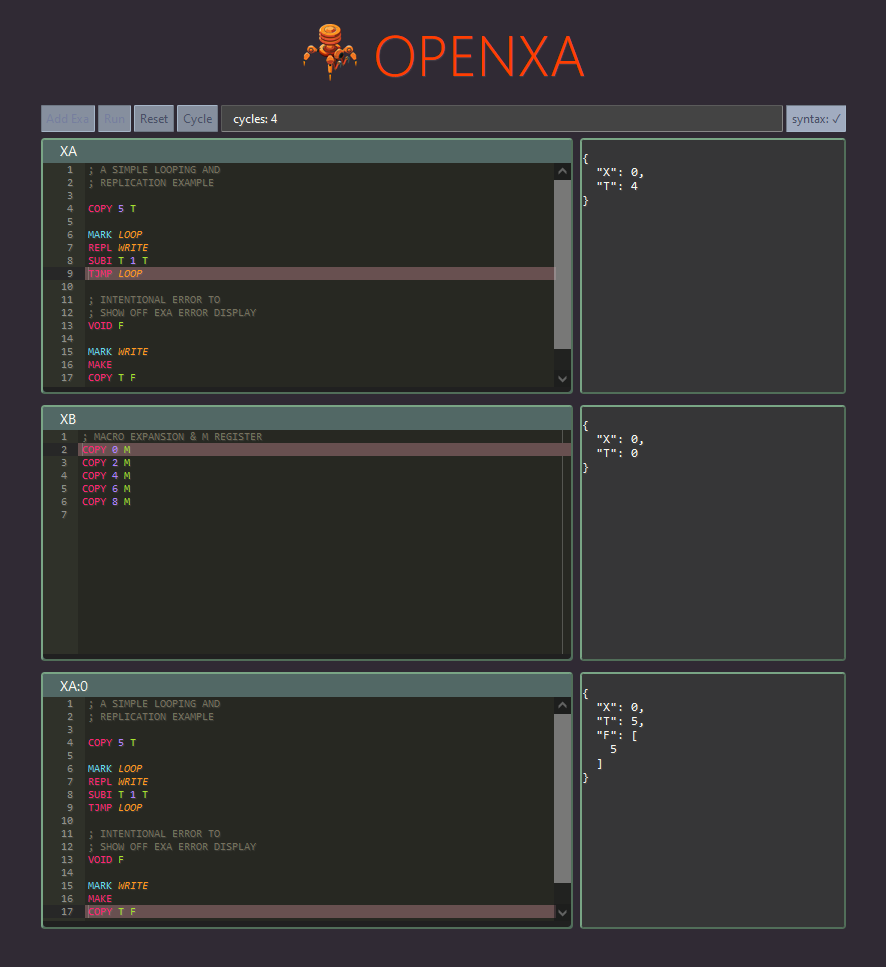Image resolution: width=886 pixels, height=967 pixels.
Task: Click line 7 REPL WRITE in XA:0 editor
Action: pyautogui.click(x=118, y=781)
